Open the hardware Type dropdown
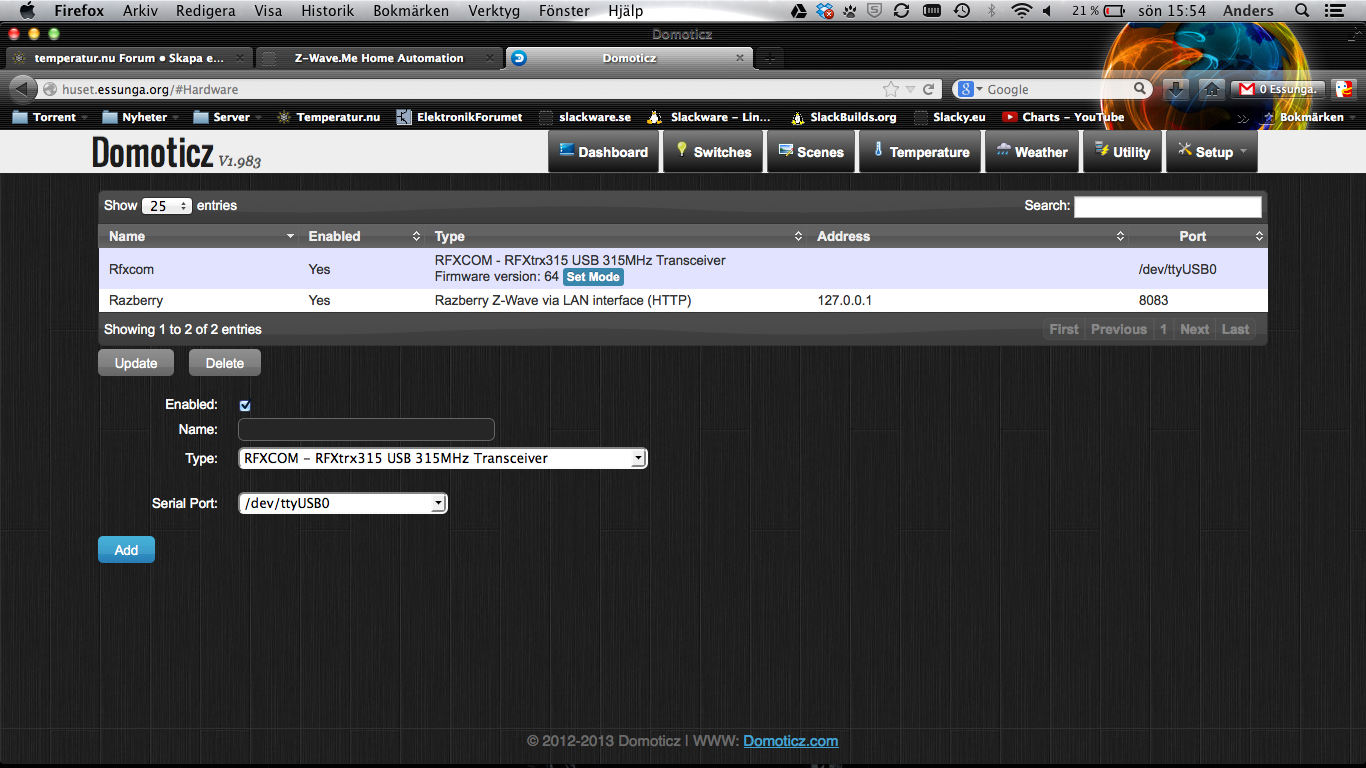This screenshot has height=768, width=1366. pyautogui.click(x=443, y=459)
